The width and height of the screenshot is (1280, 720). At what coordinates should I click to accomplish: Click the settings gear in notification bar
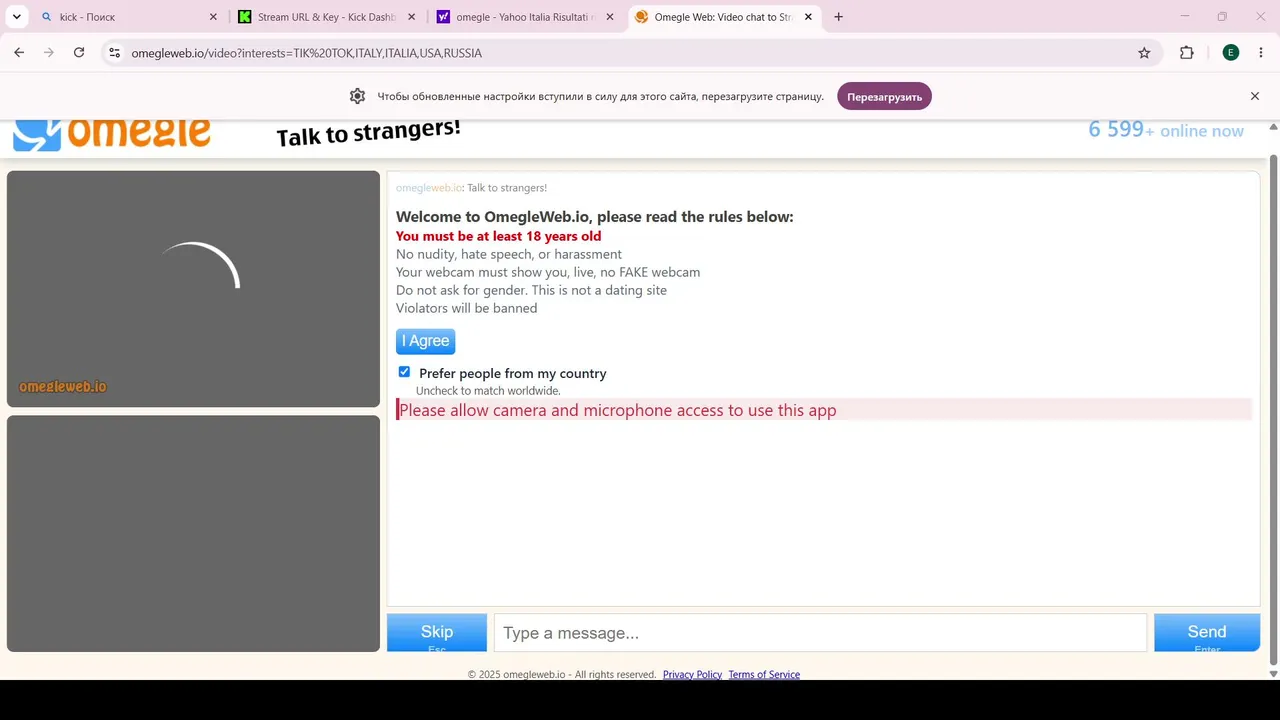click(x=357, y=97)
